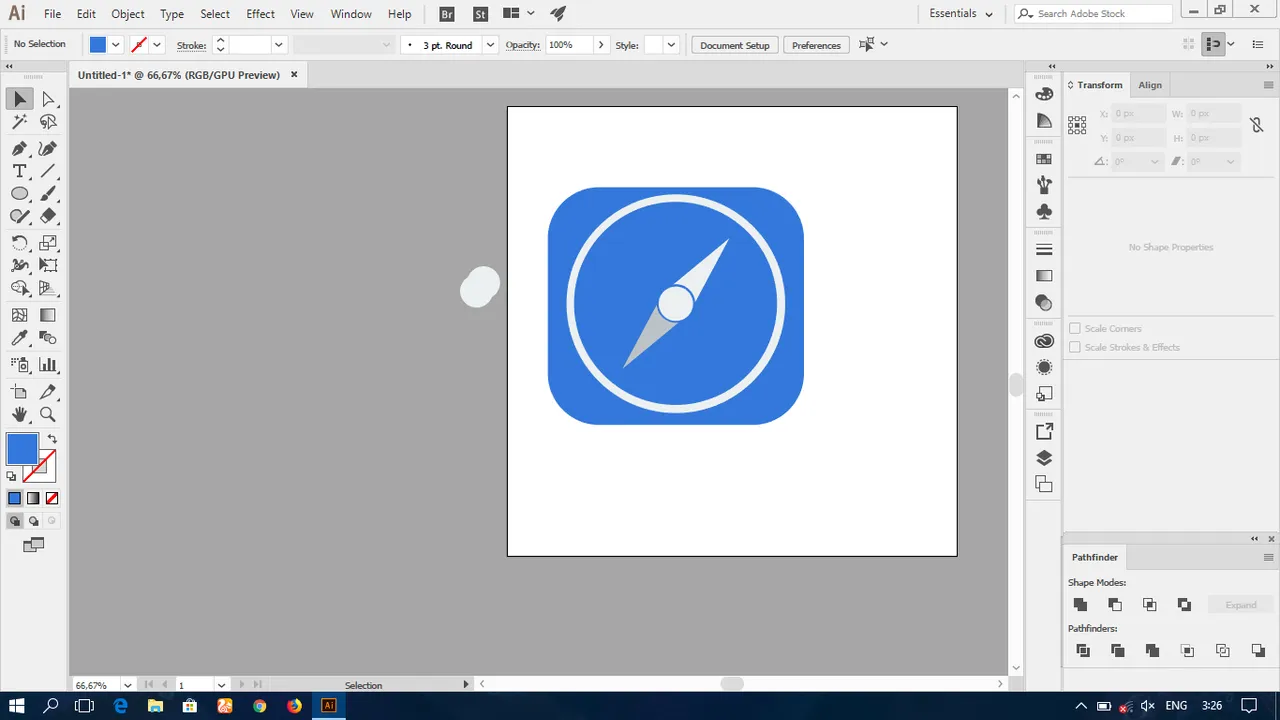Viewport: 1280px width, 720px height.
Task: Set fill mode to Color
Action: pos(14,498)
